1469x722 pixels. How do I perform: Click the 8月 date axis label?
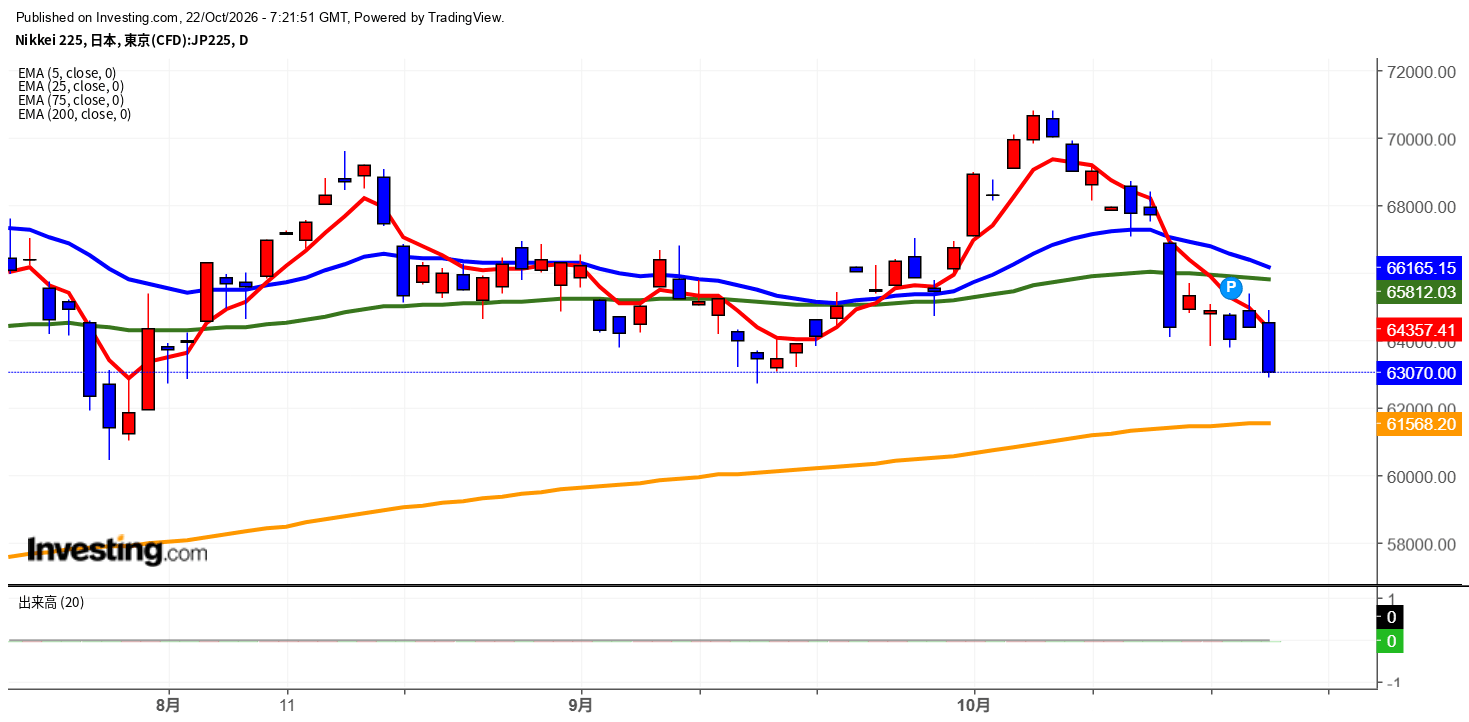click(x=169, y=704)
